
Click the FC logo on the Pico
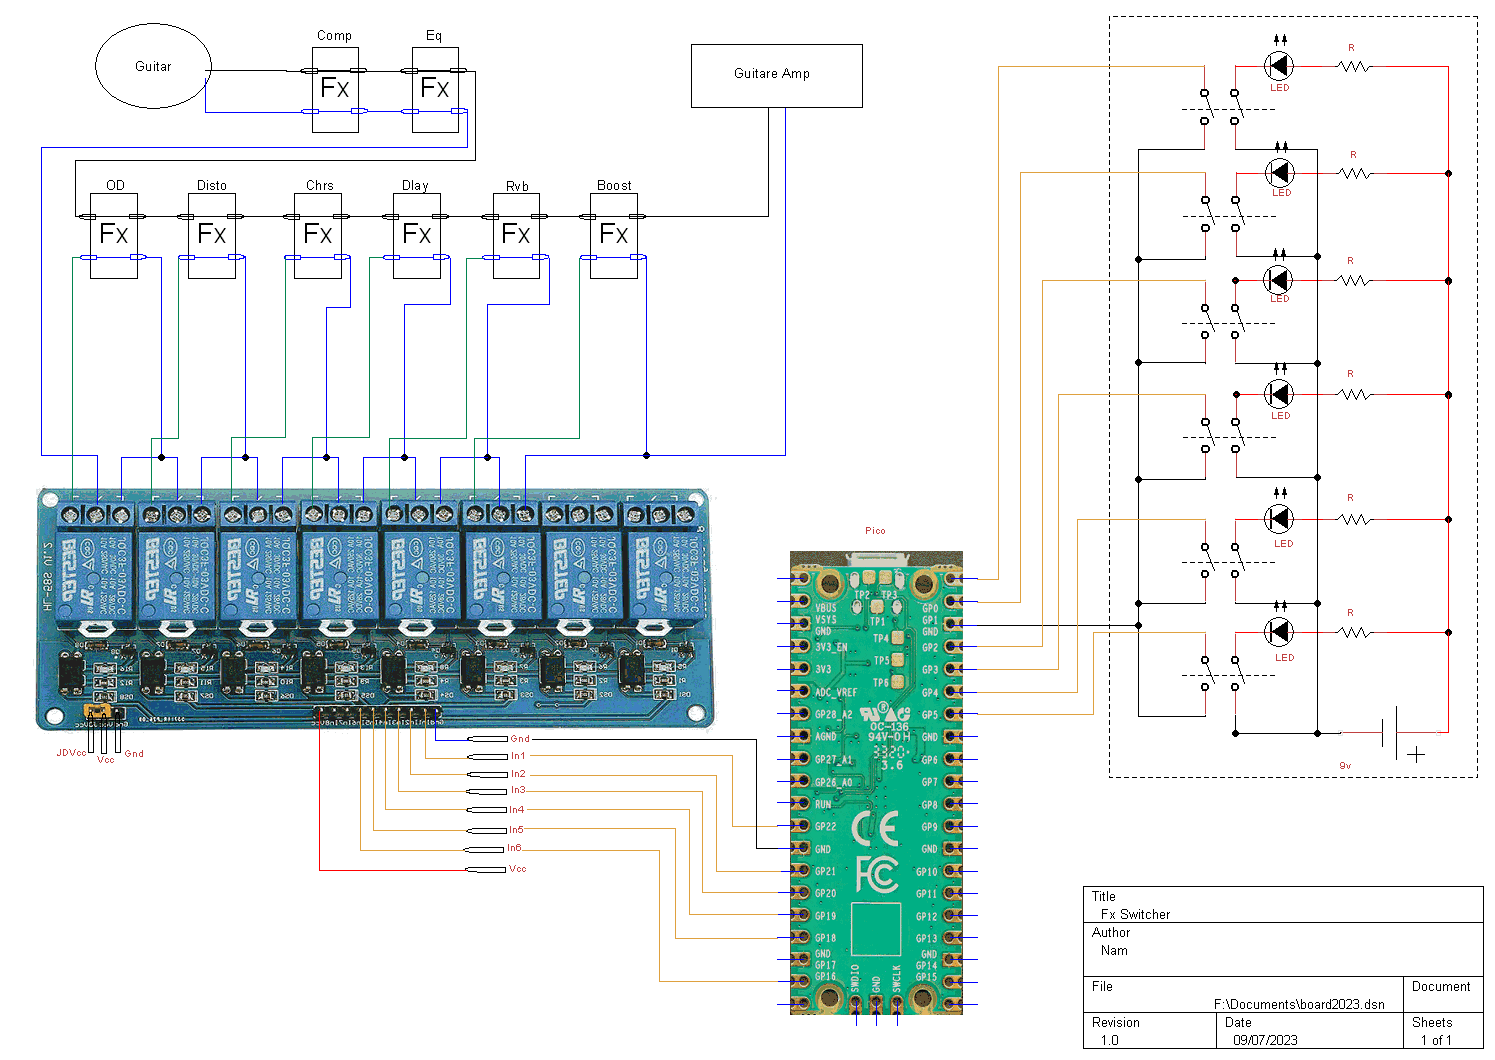(877, 874)
